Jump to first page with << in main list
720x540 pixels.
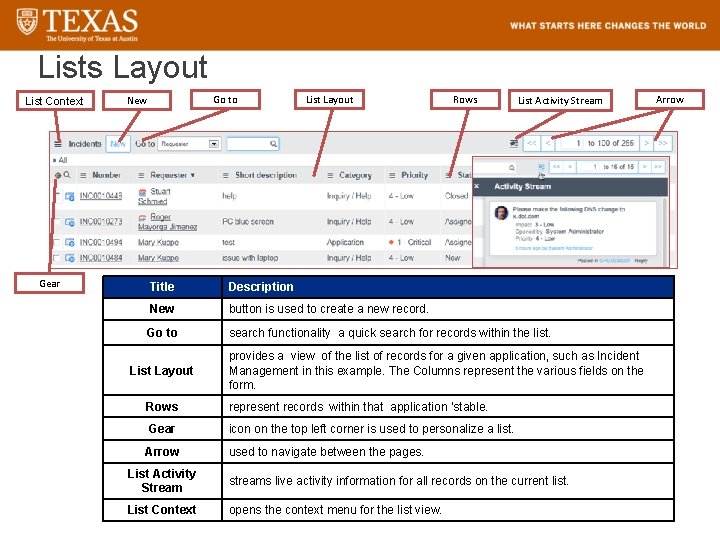pos(532,143)
